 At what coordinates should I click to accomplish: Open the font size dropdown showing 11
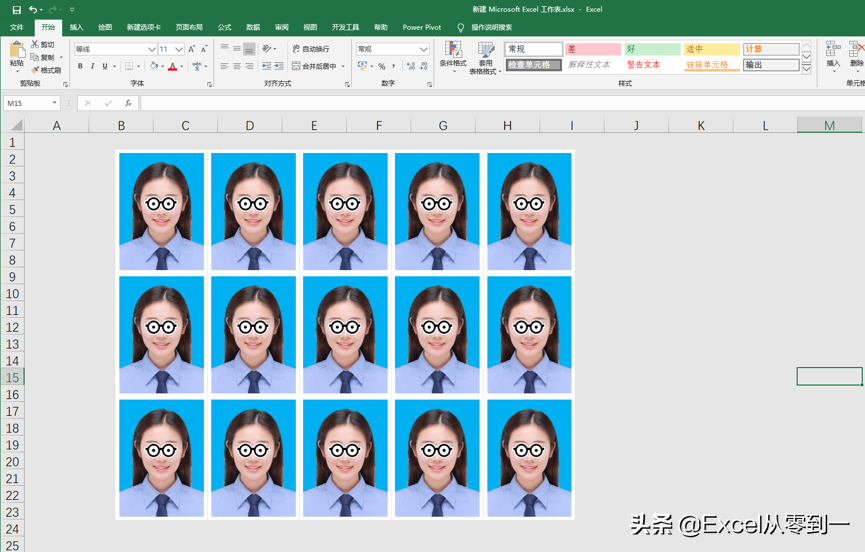point(179,49)
